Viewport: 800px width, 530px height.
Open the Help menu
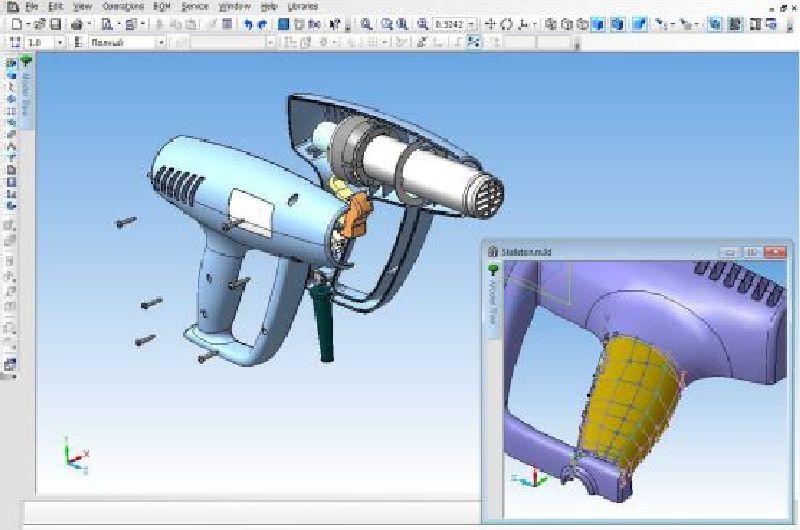(268, 7)
